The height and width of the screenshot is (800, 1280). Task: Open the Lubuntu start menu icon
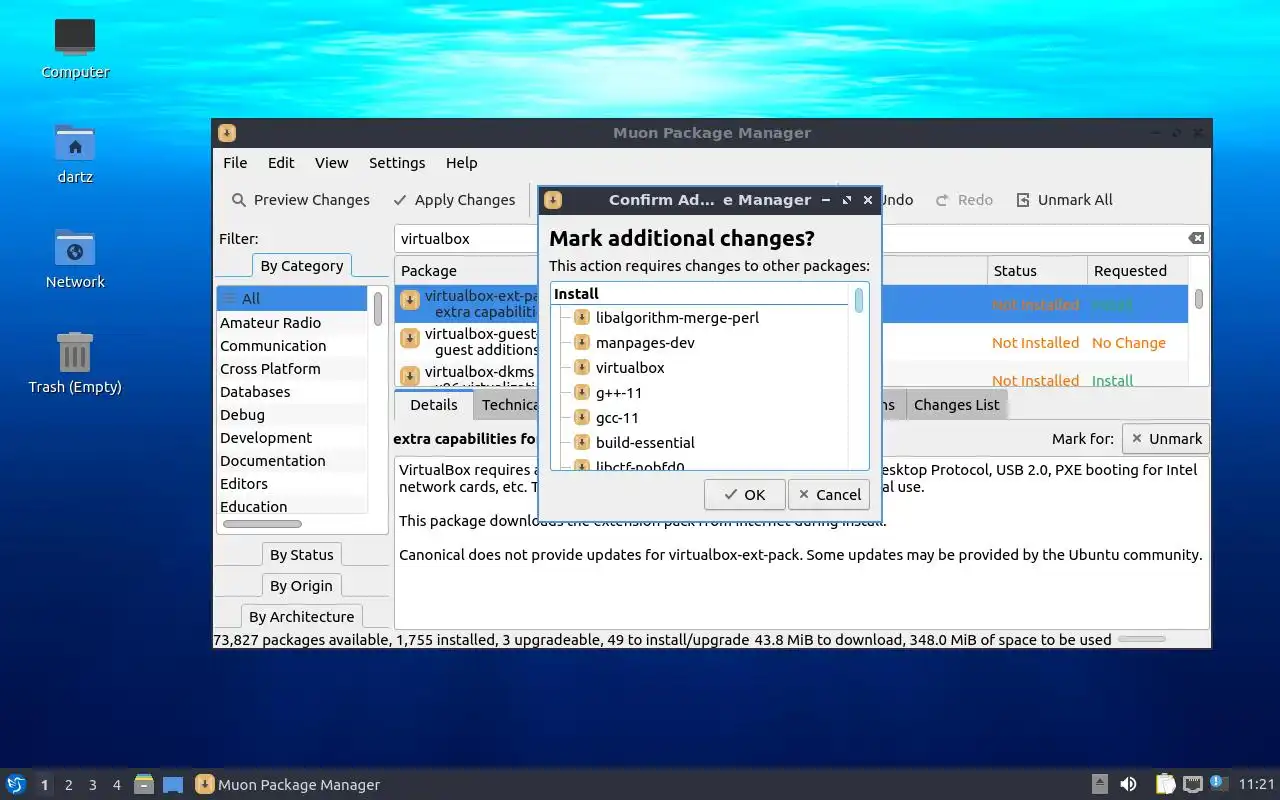click(16, 785)
